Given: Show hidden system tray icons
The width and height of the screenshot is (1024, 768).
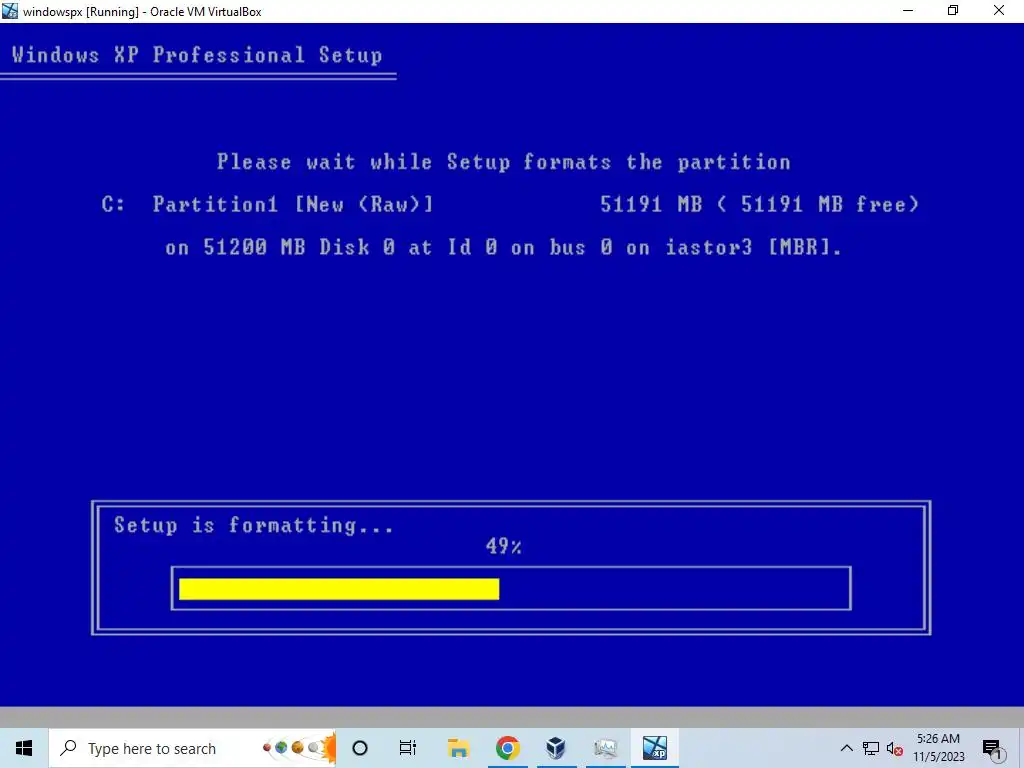Looking at the screenshot, I should click(x=846, y=748).
